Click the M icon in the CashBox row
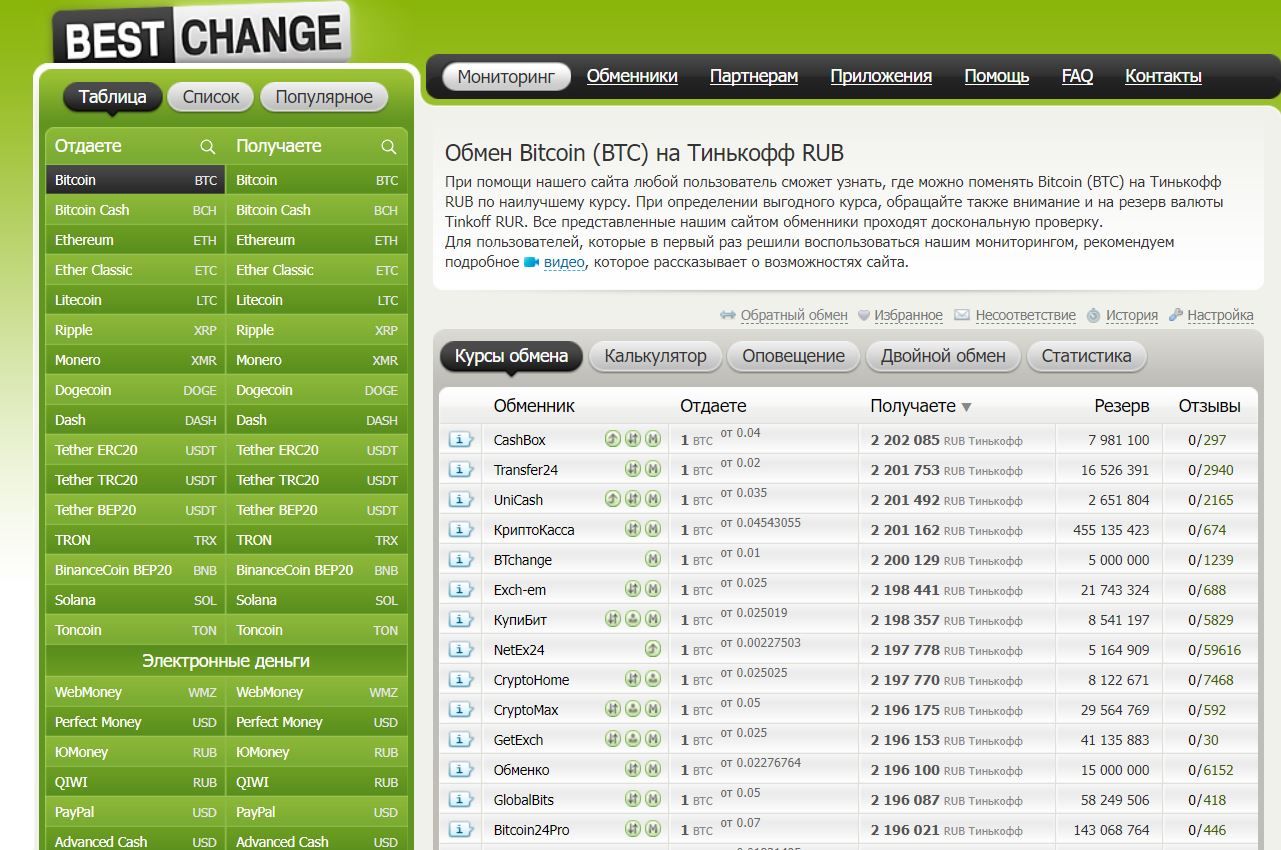 coord(653,439)
